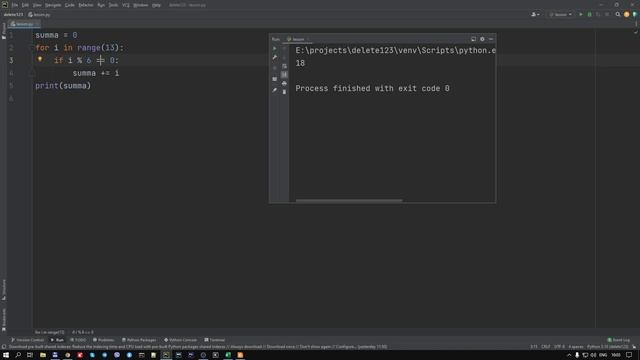The width and height of the screenshot is (640, 360).
Task: Click the delete123 project breadcrumb
Action: (x=13, y=15)
